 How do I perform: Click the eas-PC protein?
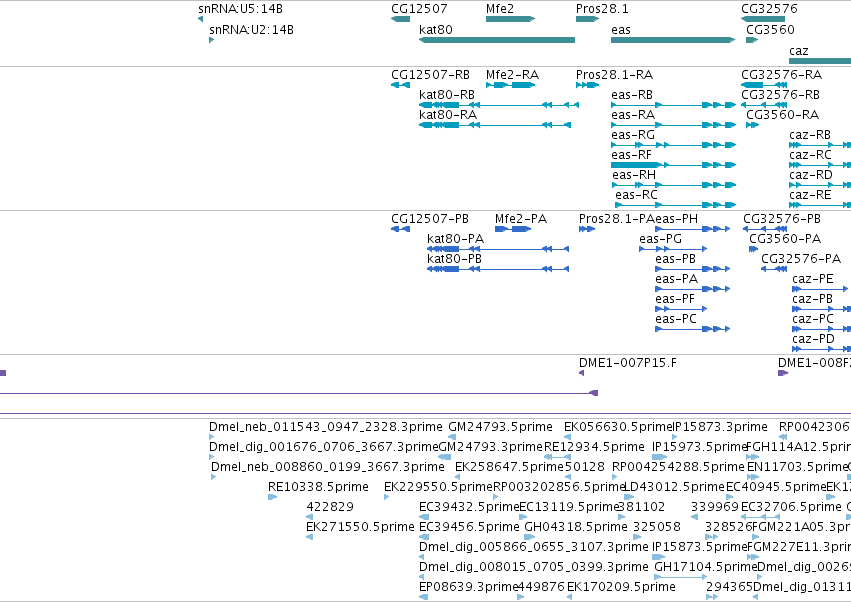coord(693,328)
